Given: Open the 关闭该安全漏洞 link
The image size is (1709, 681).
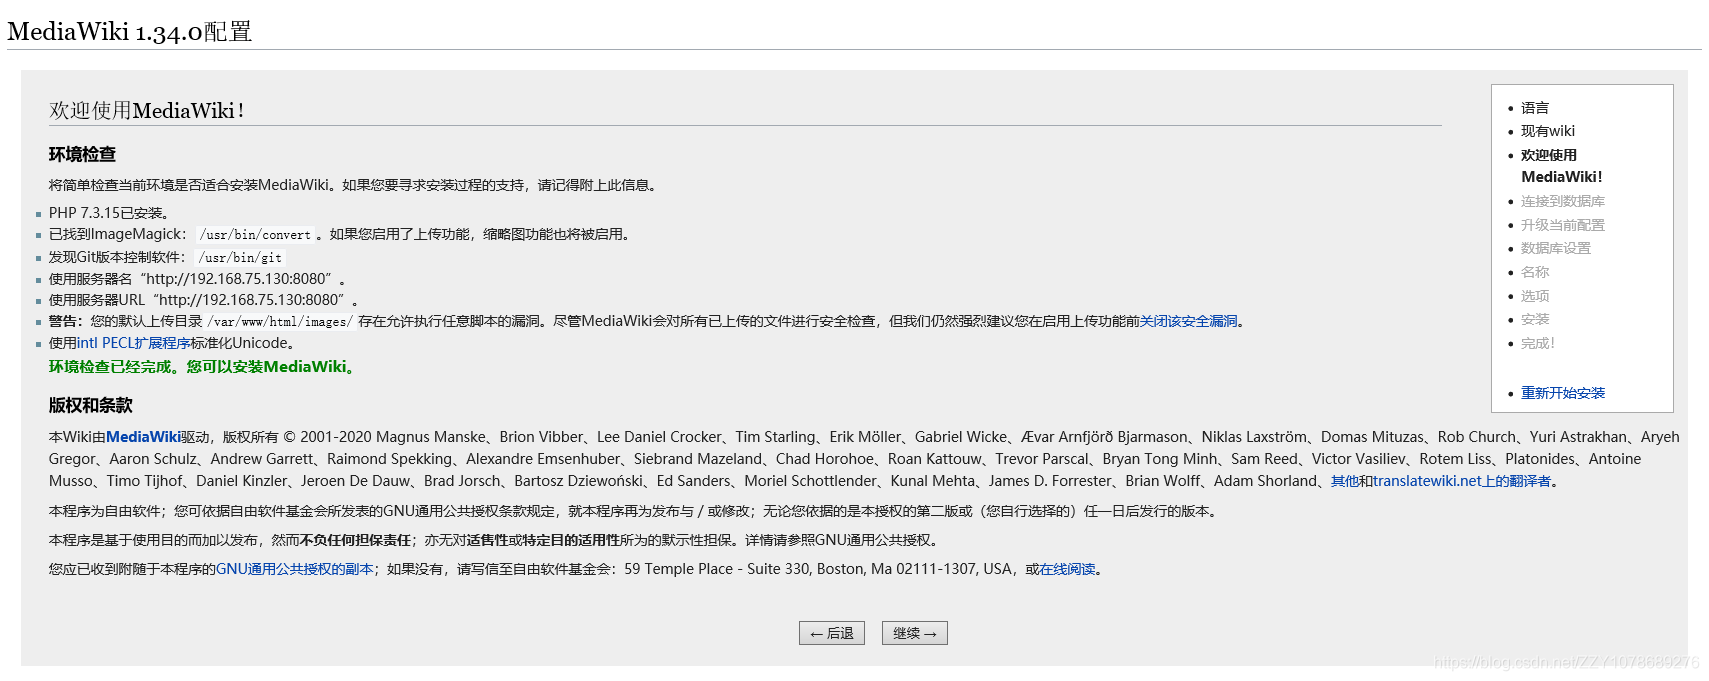Looking at the screenshot, I should click(1189, 321).
